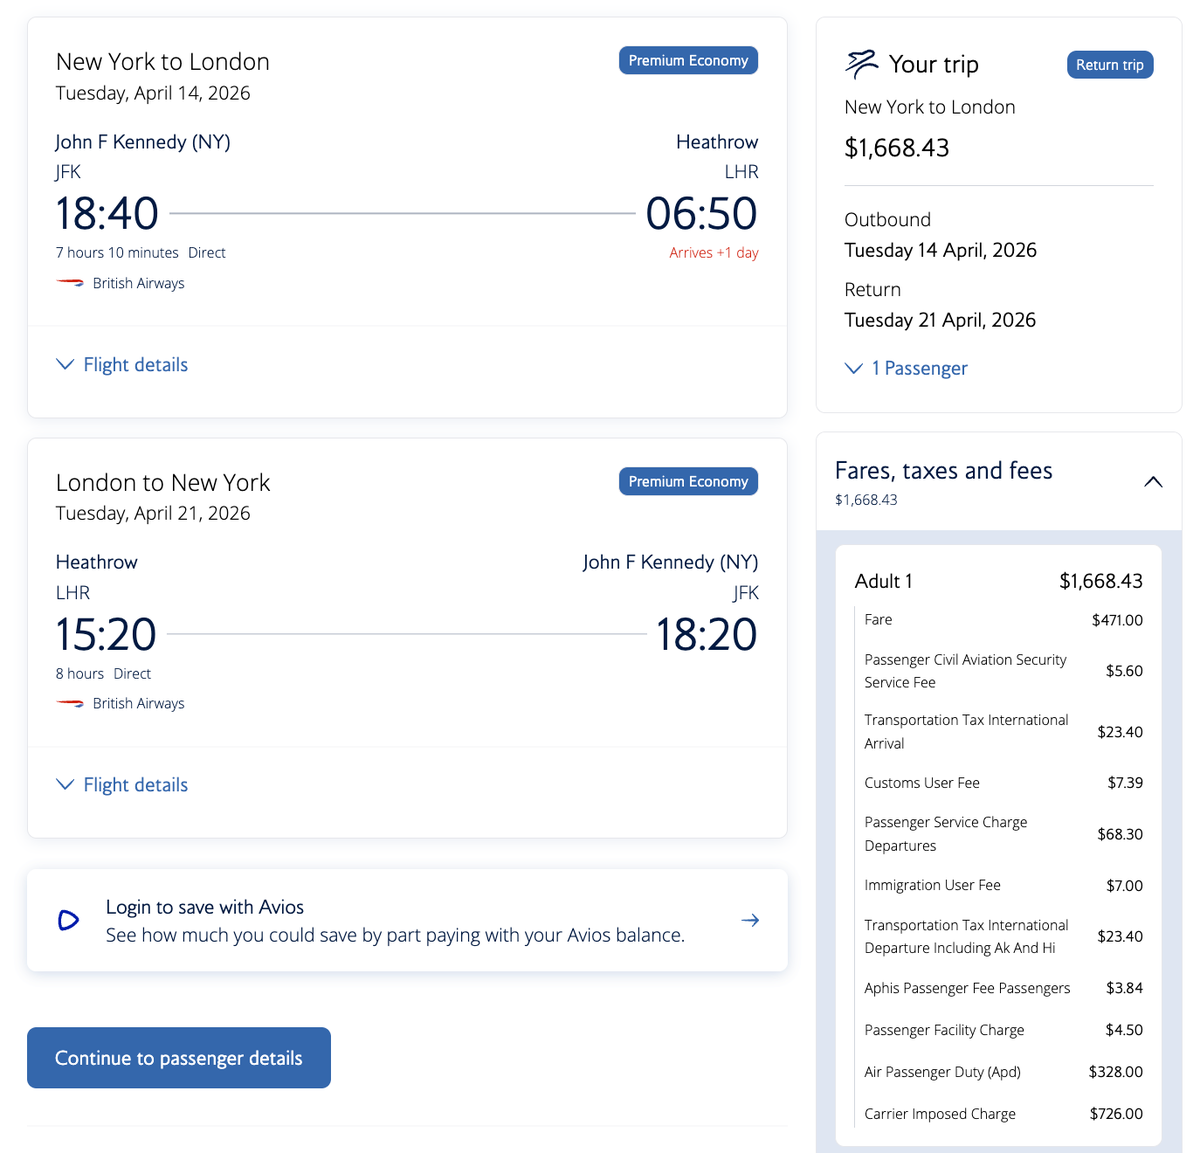Select the Avios logo icon

67,919
